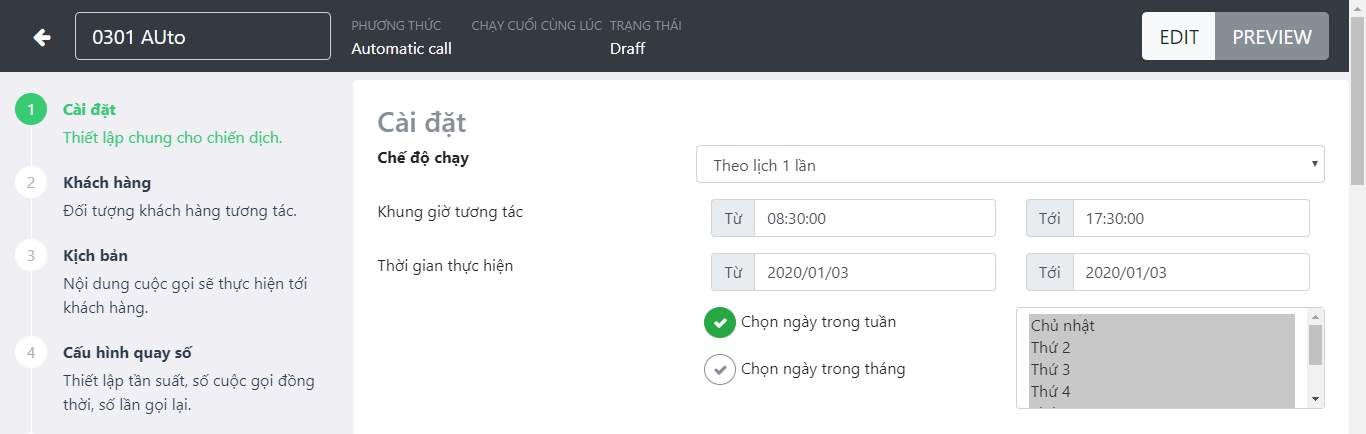
Task: Click the weekday list's down arrow
Action: 1315,399
